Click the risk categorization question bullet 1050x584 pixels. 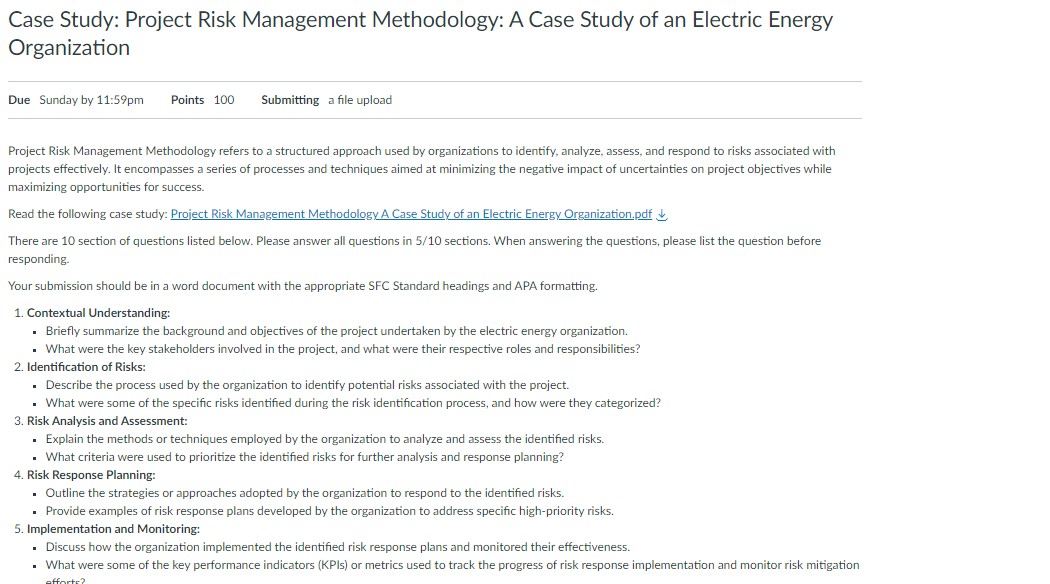pyautogui.click(x=352, y=402)
